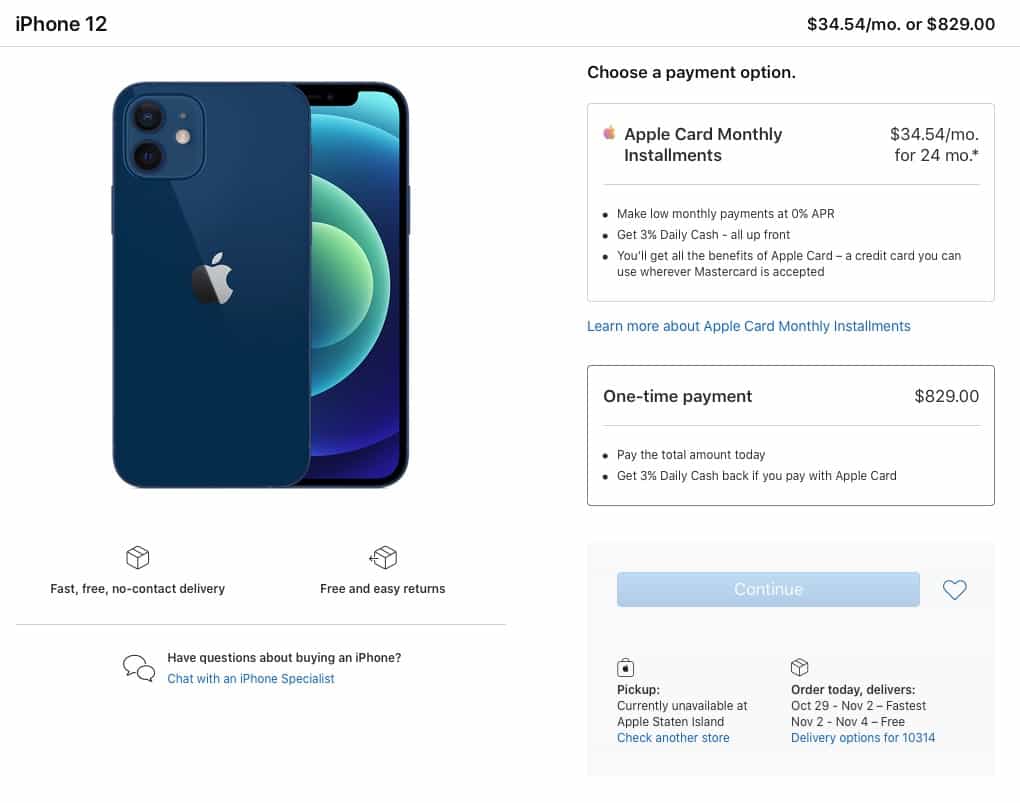The image size is (1020, 803).
Task: Click the chat bubbles icon
Action: (x=139, y=668)
